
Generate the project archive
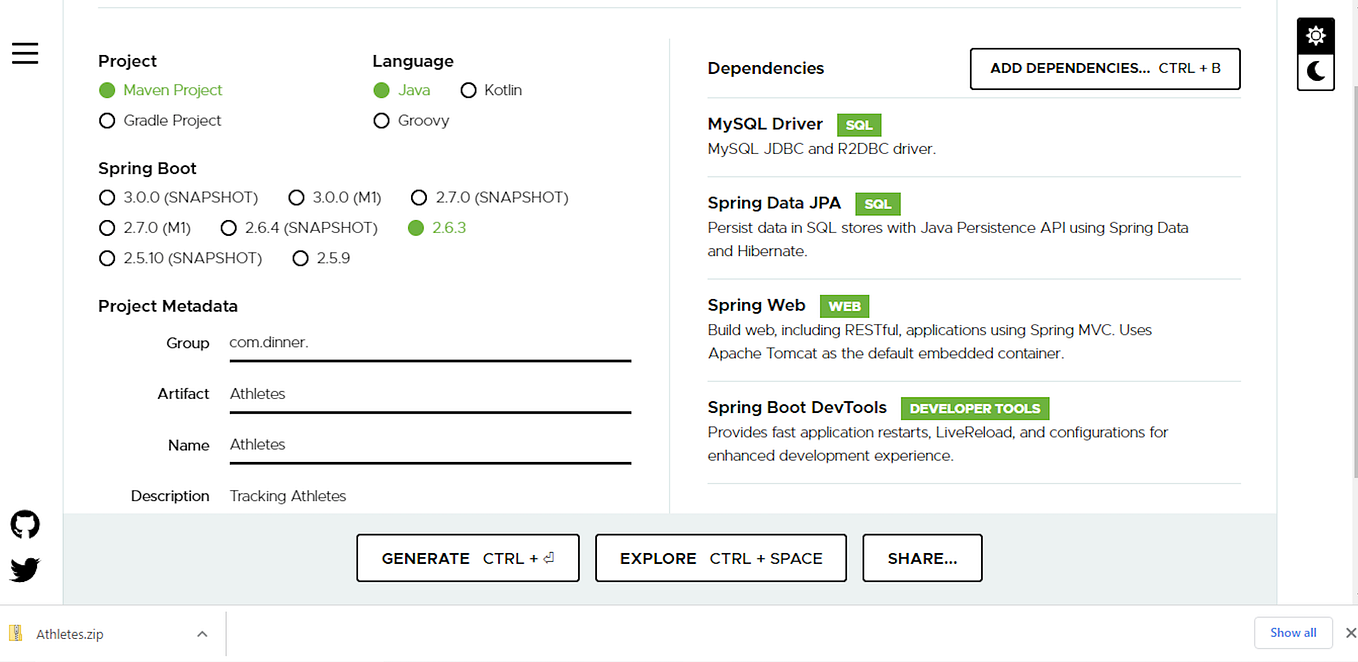[x=467, y=558]
